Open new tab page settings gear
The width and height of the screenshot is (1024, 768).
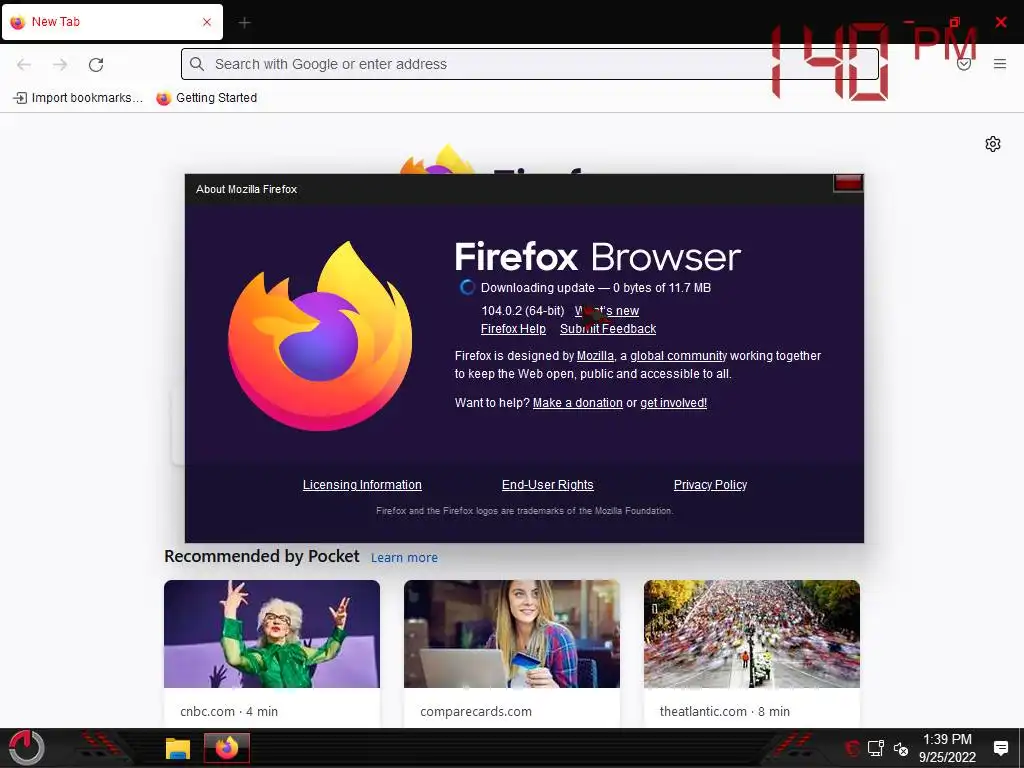click(x=993, y=144)
